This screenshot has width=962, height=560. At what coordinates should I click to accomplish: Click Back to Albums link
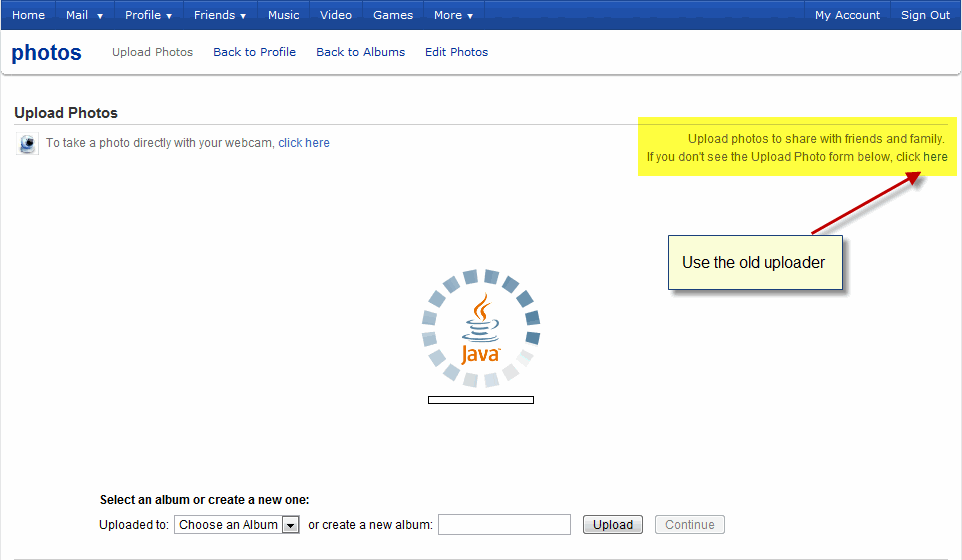[x=361, y=52]
